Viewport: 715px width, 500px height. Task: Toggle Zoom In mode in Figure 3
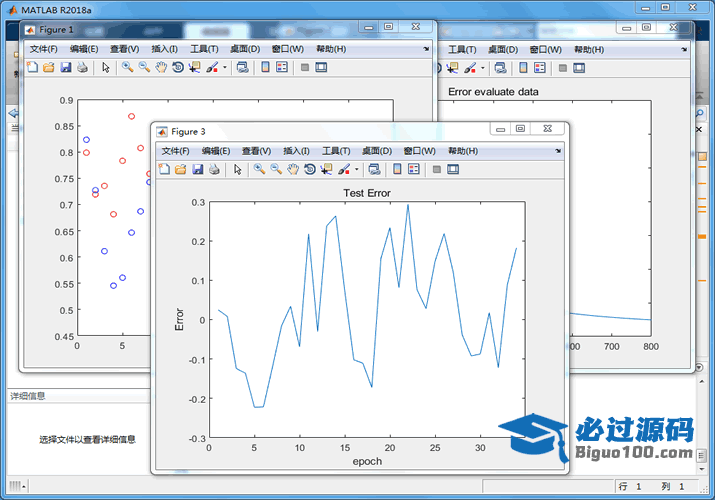coord(260,170)
